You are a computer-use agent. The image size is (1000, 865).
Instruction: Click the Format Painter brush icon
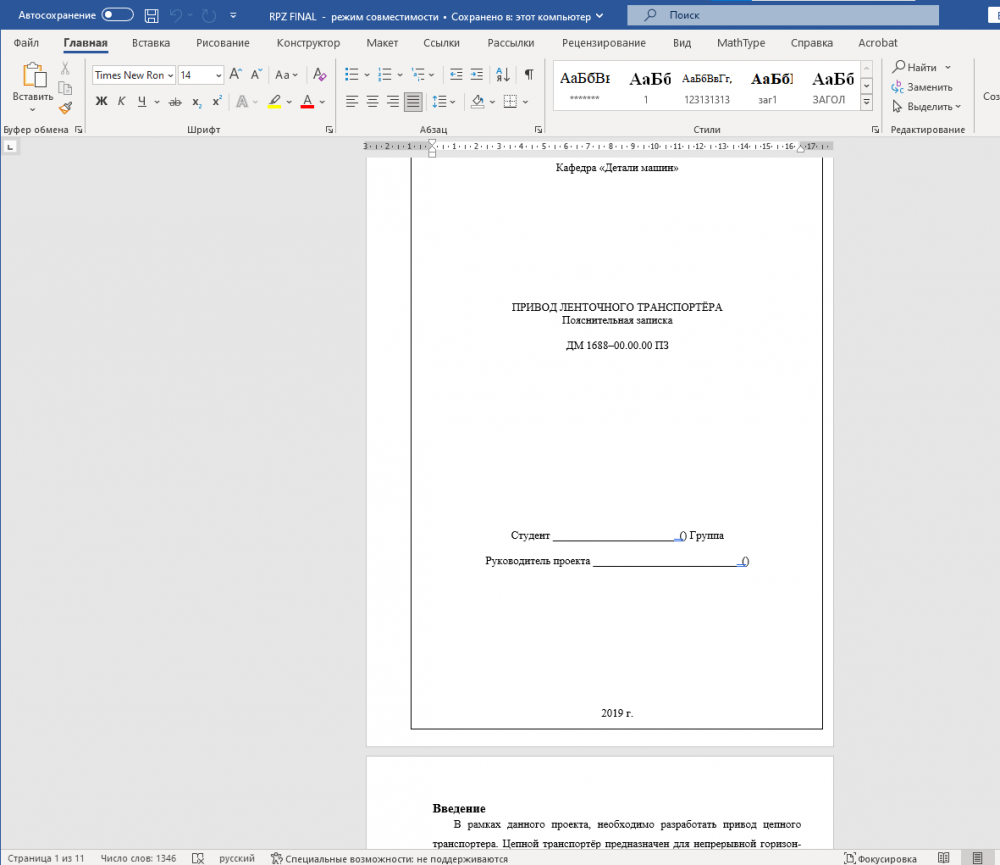[x=65, y=108]
